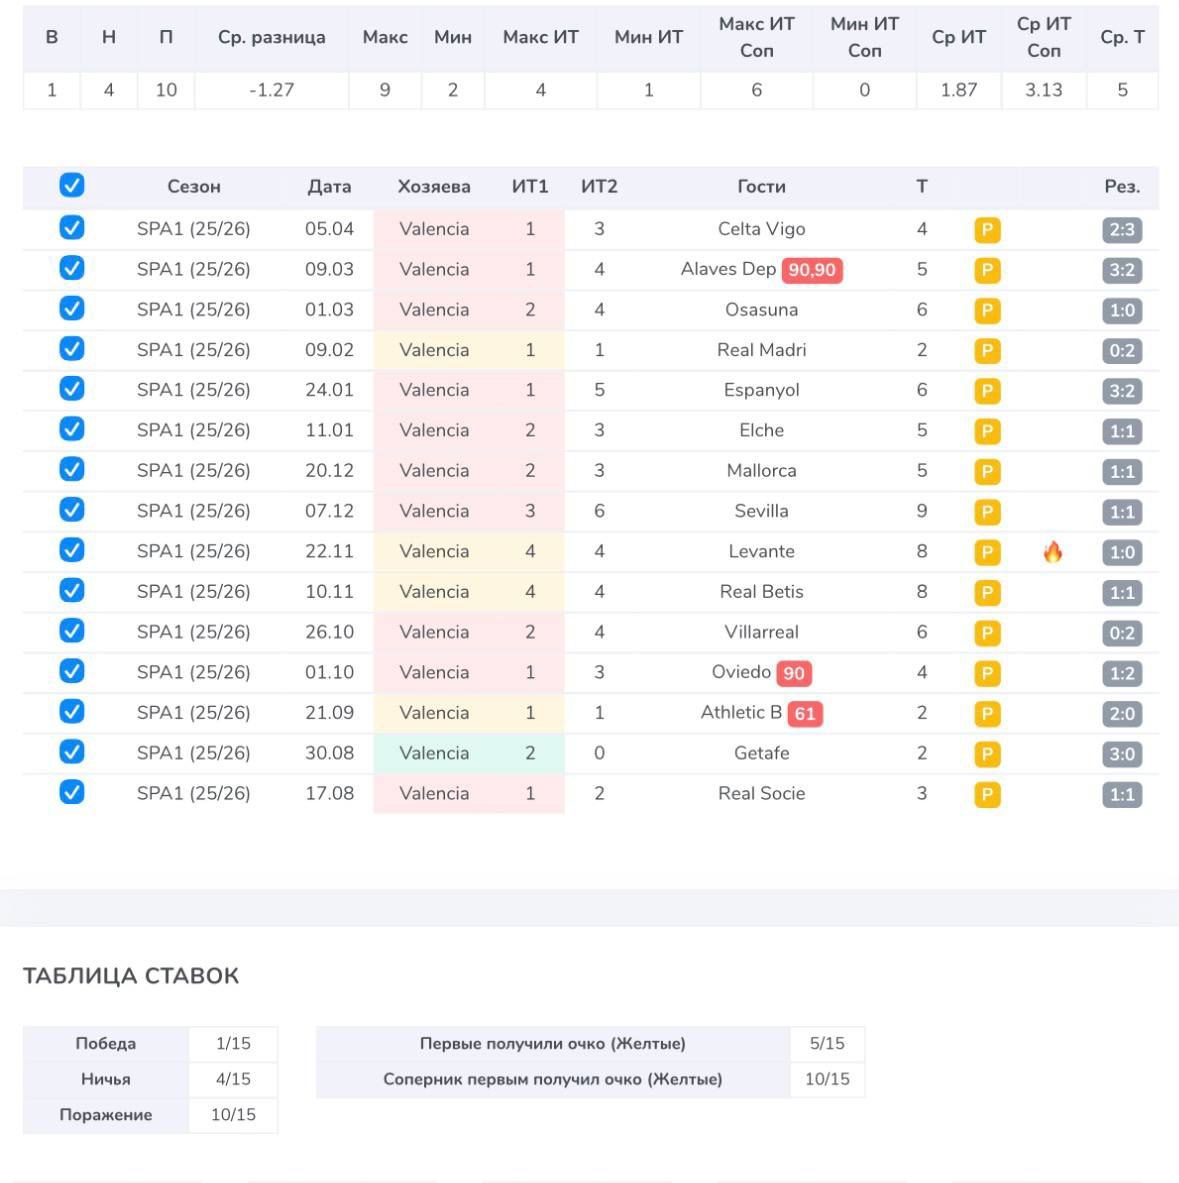Click the ИТ1 column header
This screenshot has height=1183, width=1179.
pyautogui.click(x=530, y=186)
